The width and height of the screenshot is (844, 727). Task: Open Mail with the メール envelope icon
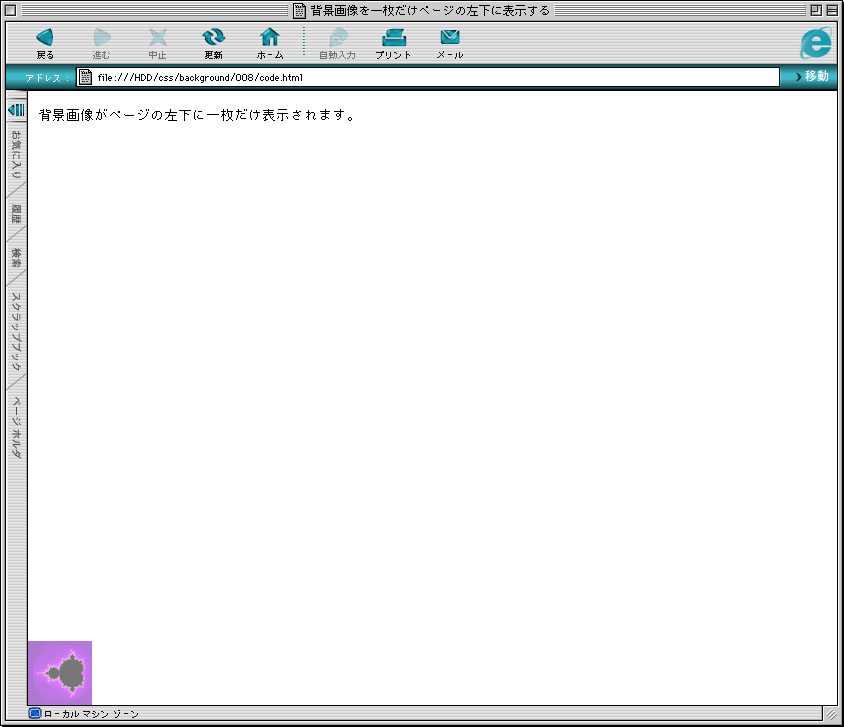pyautogui.click(x=450, y=38)
